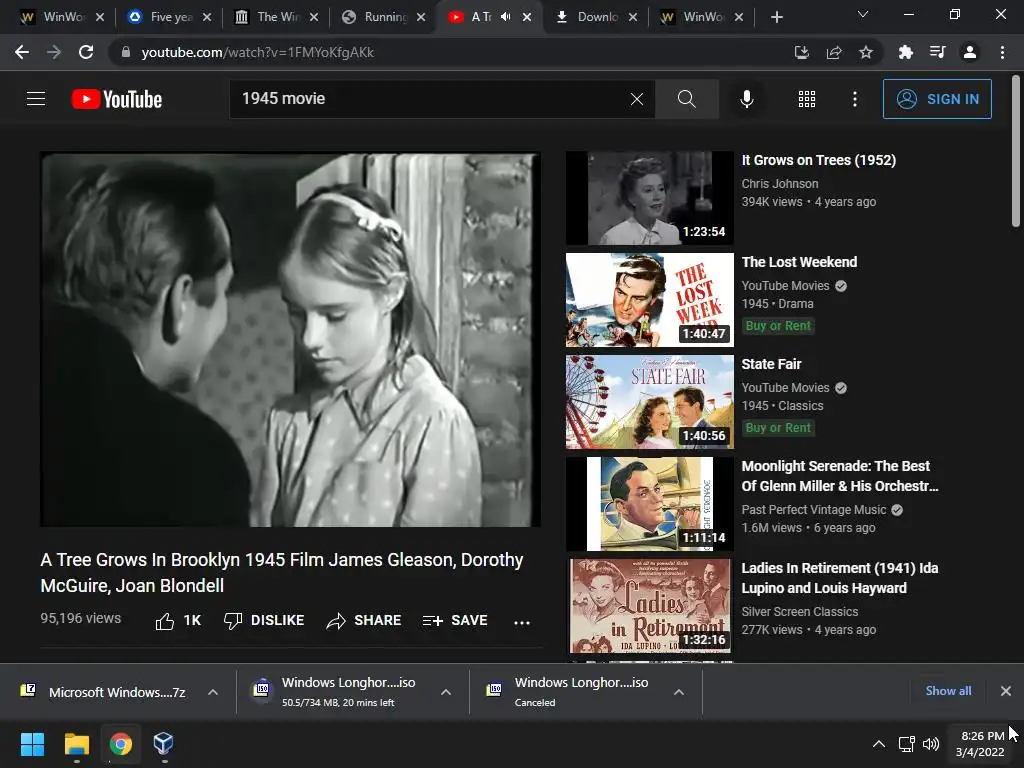Open YouTube settings three-dot menu
The image size is (1024, 768).
click(x=854, y=99)
